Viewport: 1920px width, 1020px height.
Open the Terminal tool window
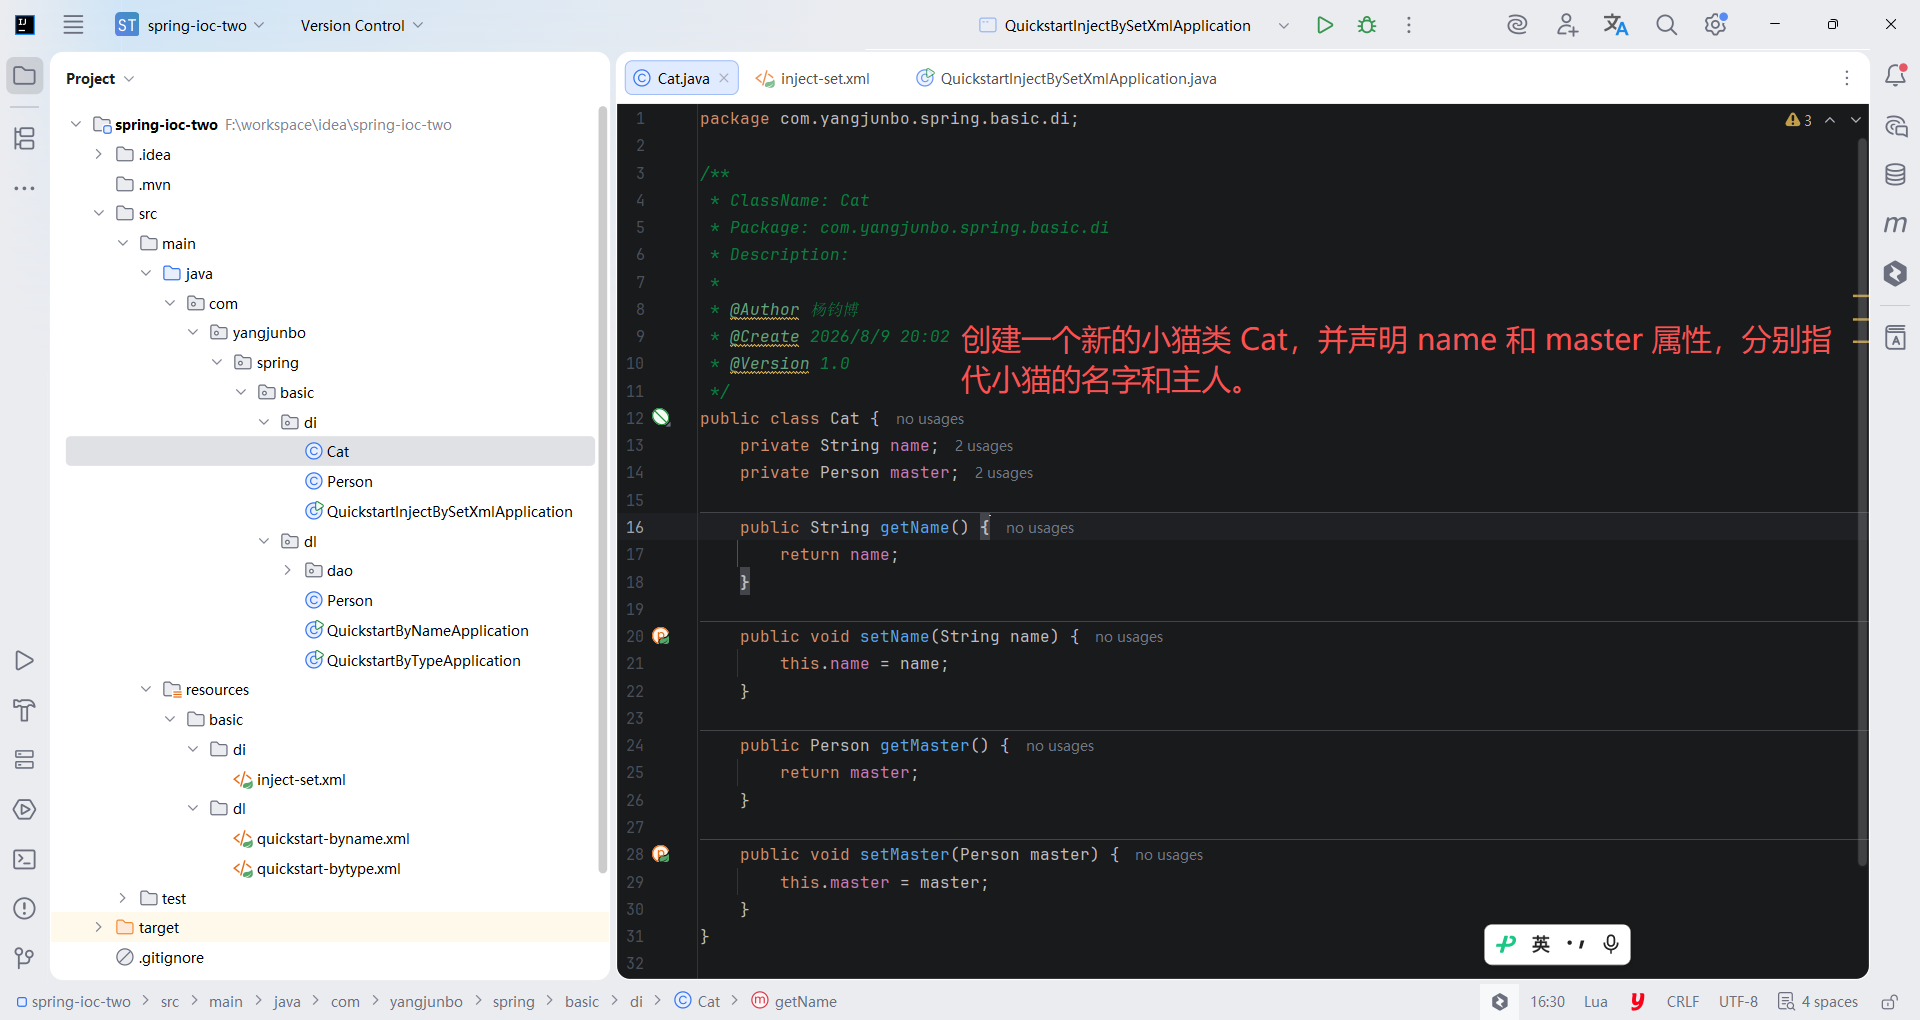pos(25,859)
